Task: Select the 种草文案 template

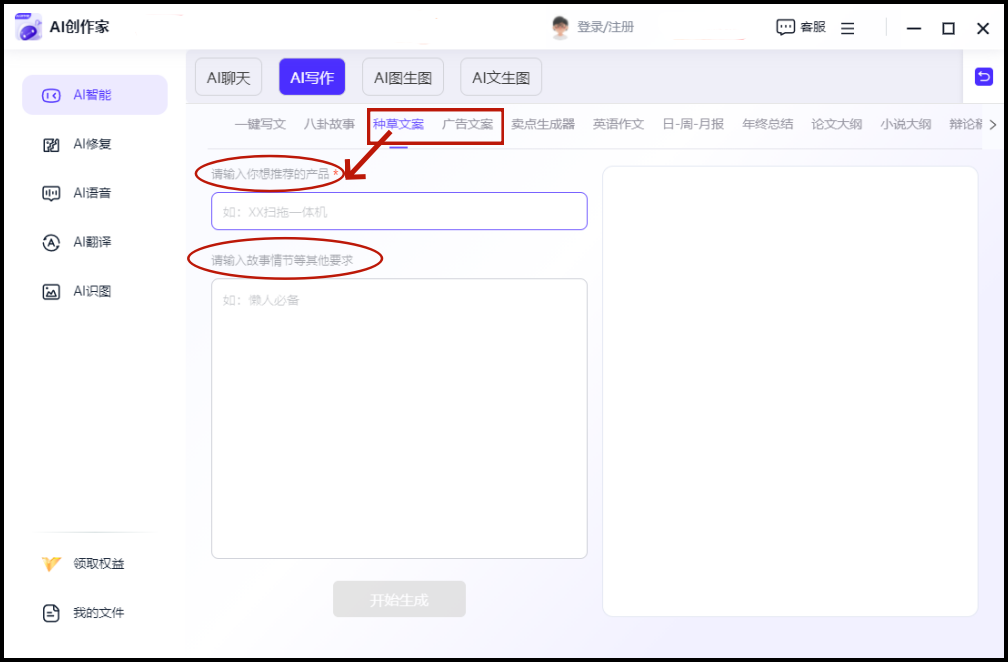Action: (x=399, y=124)
